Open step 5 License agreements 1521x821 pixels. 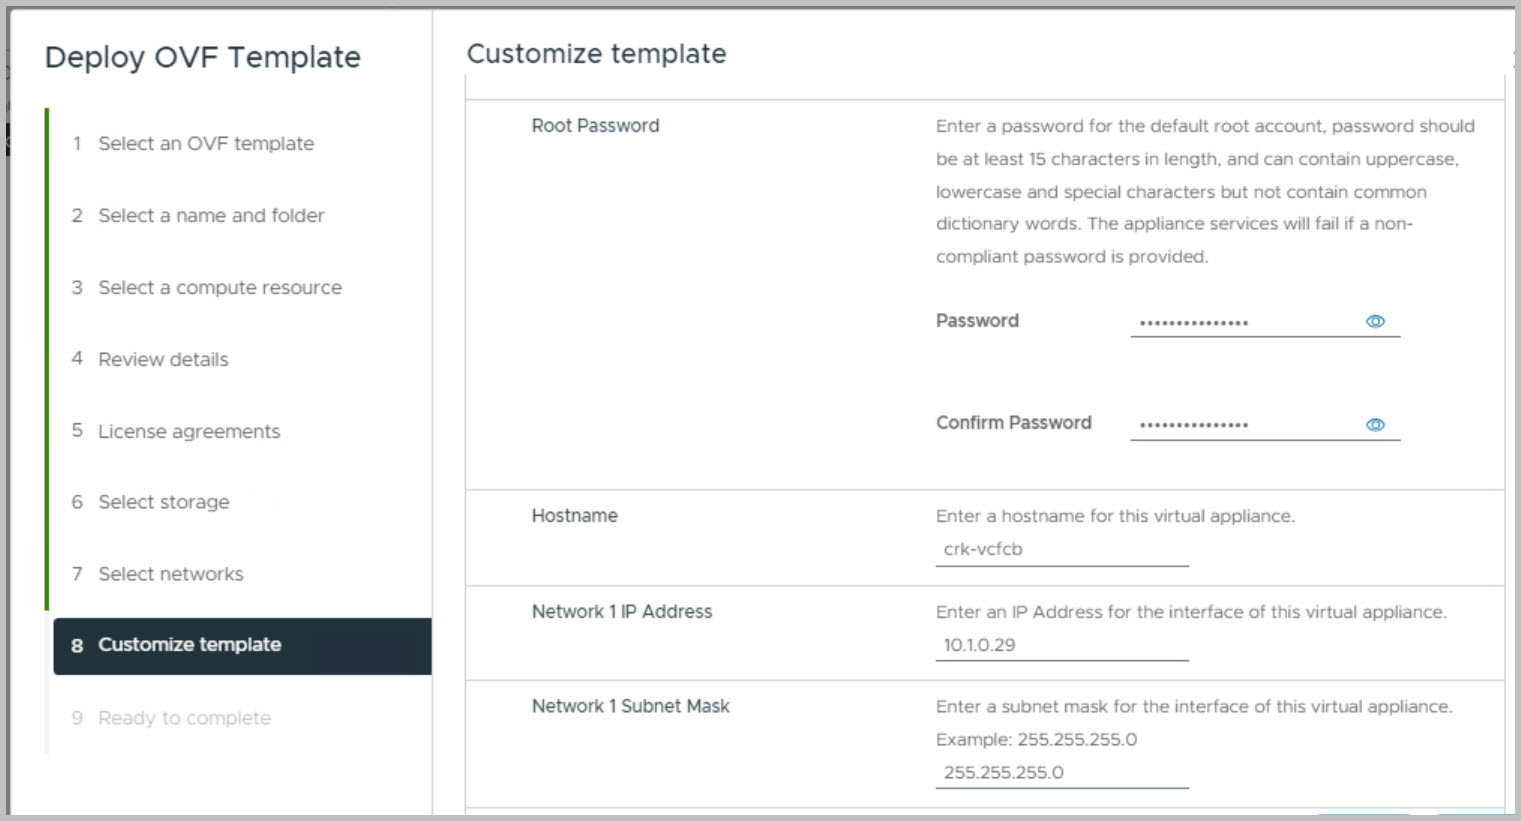(188, 432)
